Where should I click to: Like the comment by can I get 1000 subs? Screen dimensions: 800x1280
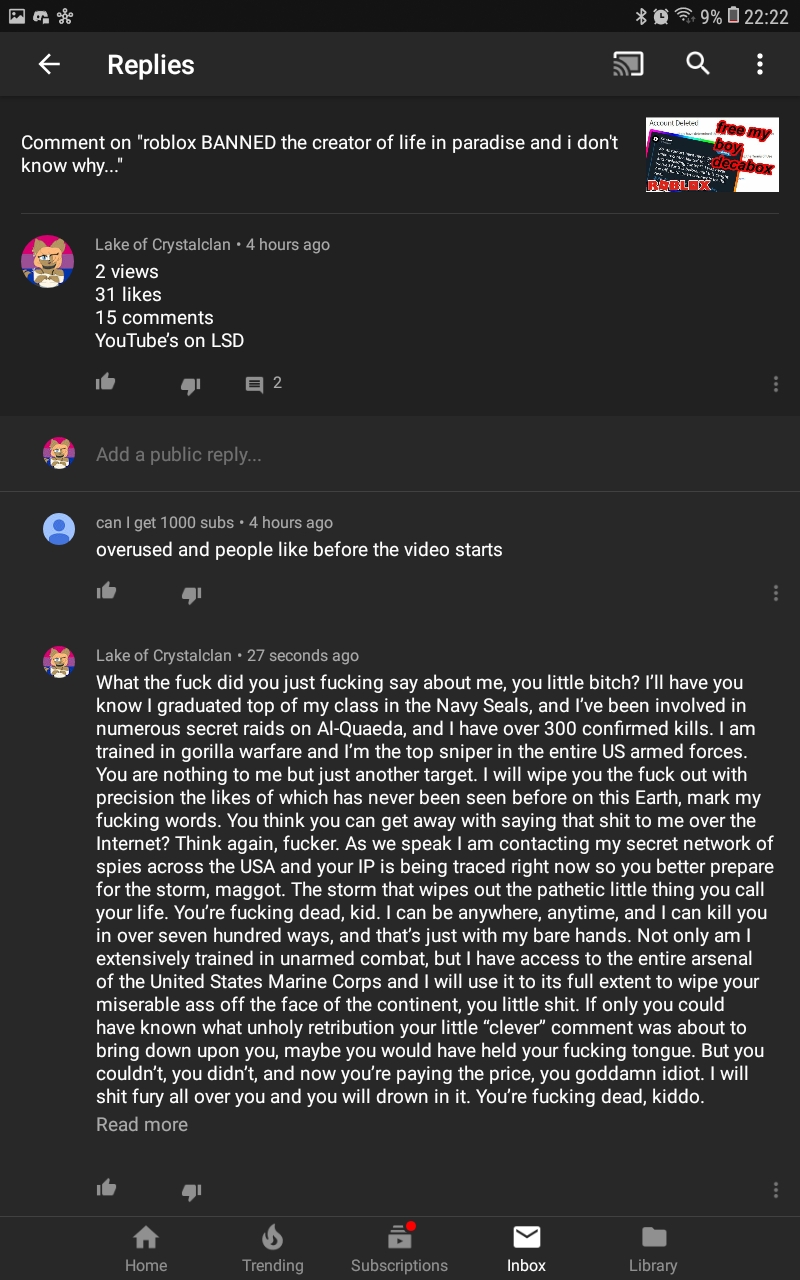105,592
